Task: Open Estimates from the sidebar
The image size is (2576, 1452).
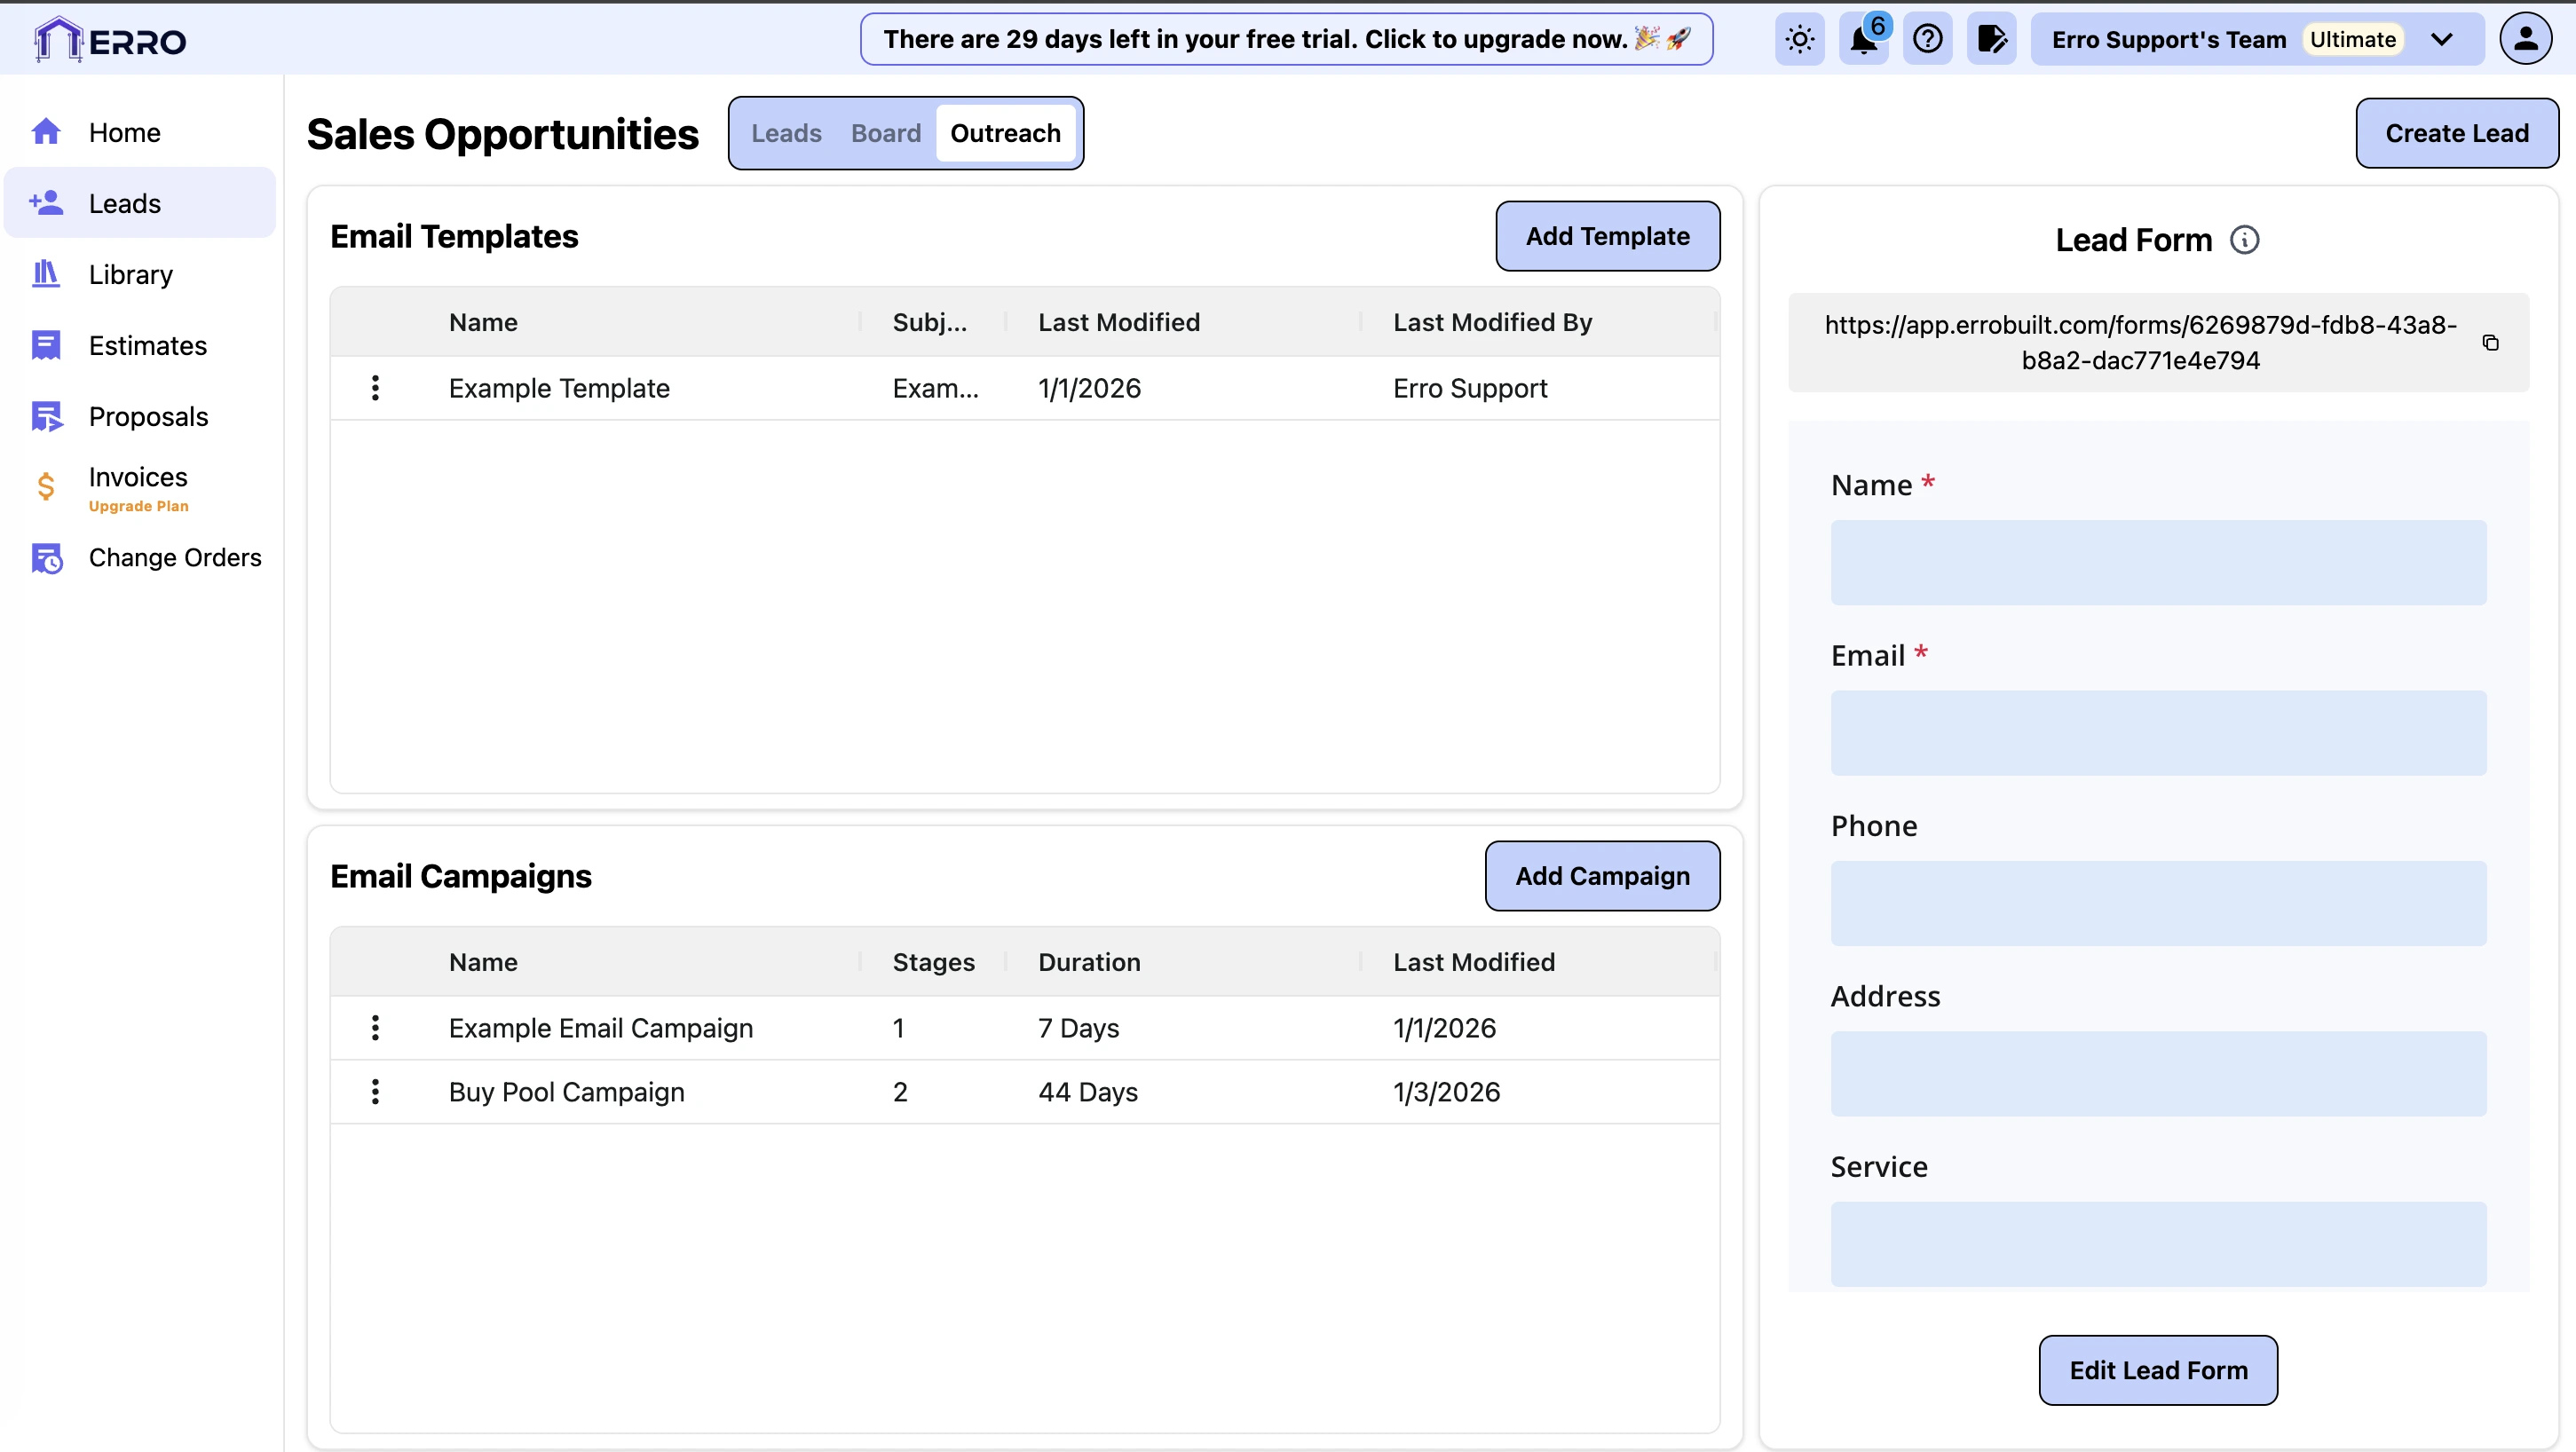Action: click(x=147, y=346)
